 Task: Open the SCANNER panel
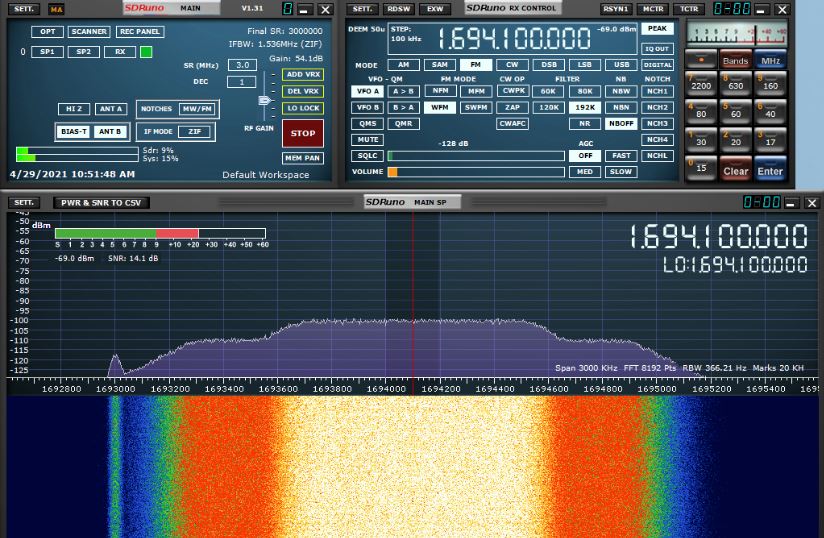89,32
